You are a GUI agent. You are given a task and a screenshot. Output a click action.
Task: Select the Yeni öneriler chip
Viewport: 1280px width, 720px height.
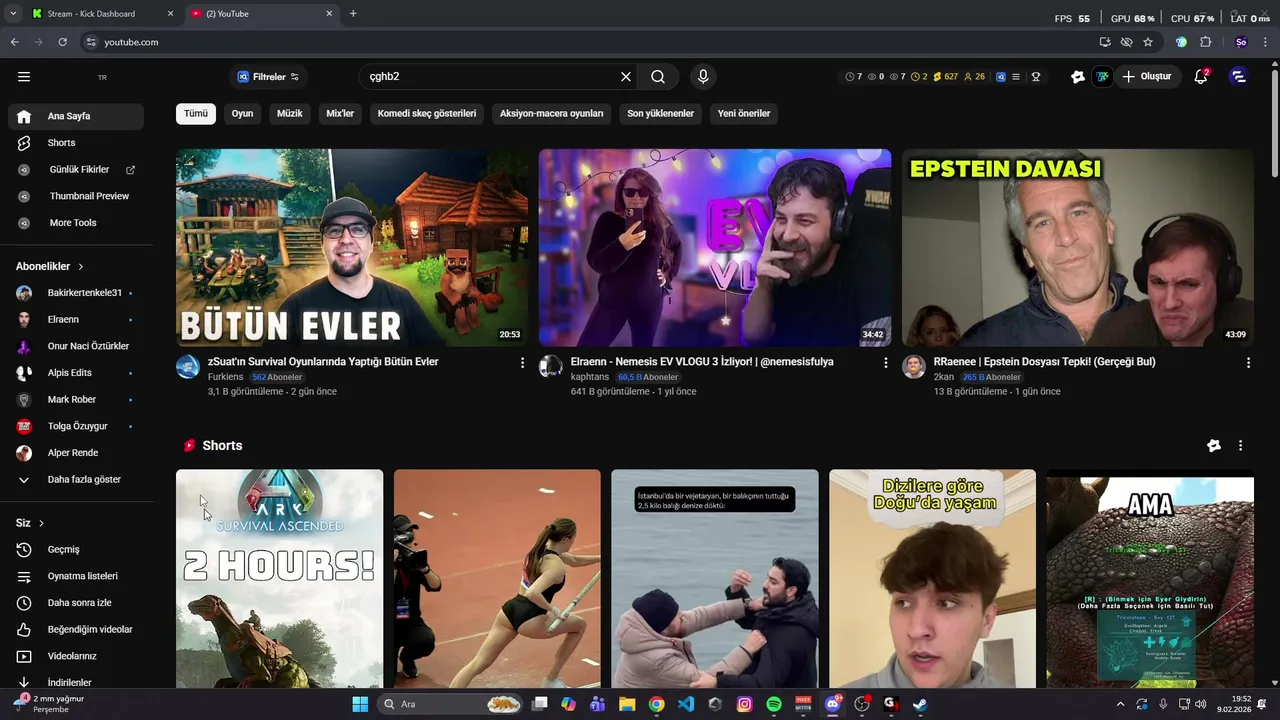click(744, 114)
